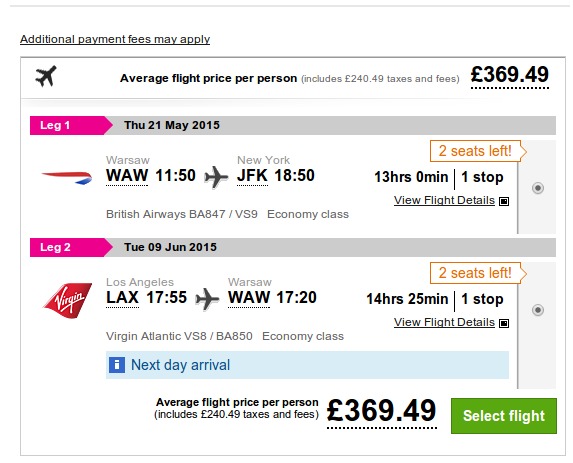Open View Flight Details for Los Angeles to Warsaw

[x=444, y=322]
